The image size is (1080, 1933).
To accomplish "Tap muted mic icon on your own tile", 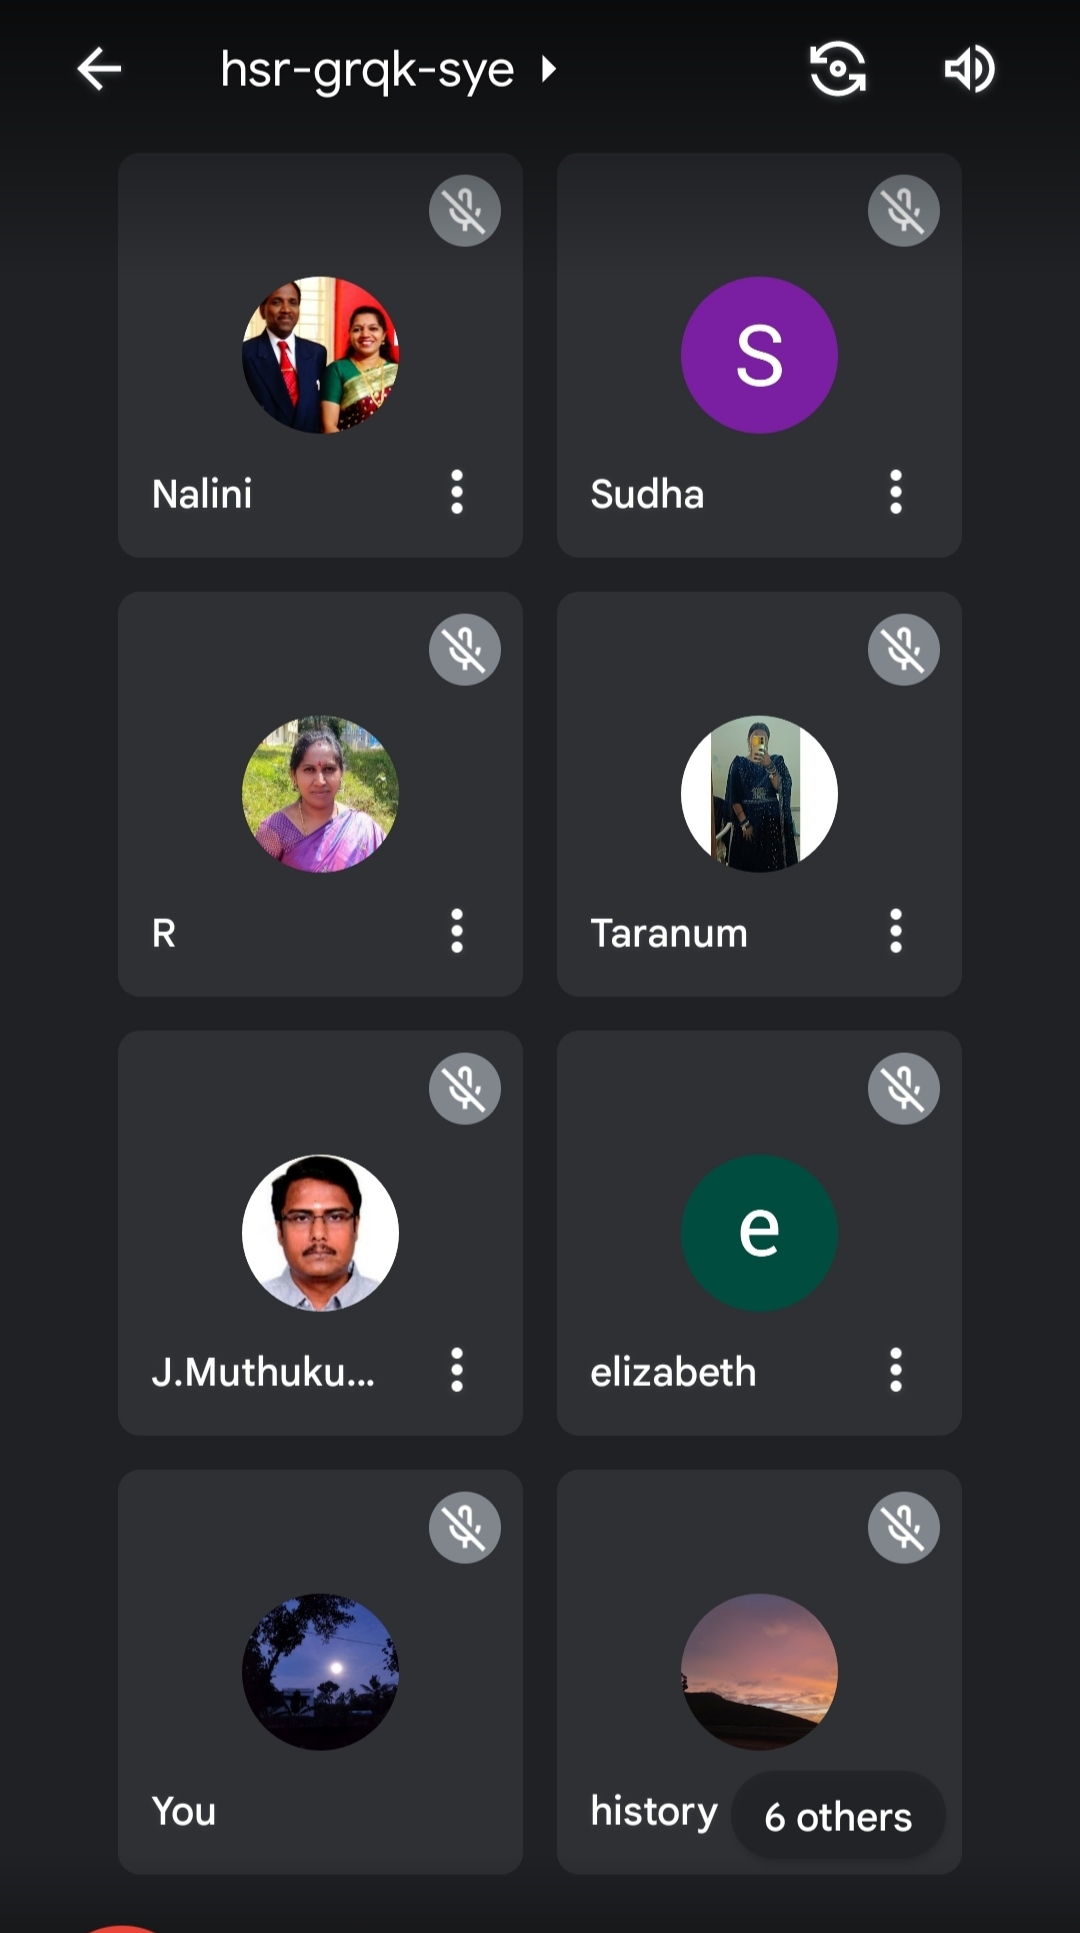I will tap(465, 1527).
